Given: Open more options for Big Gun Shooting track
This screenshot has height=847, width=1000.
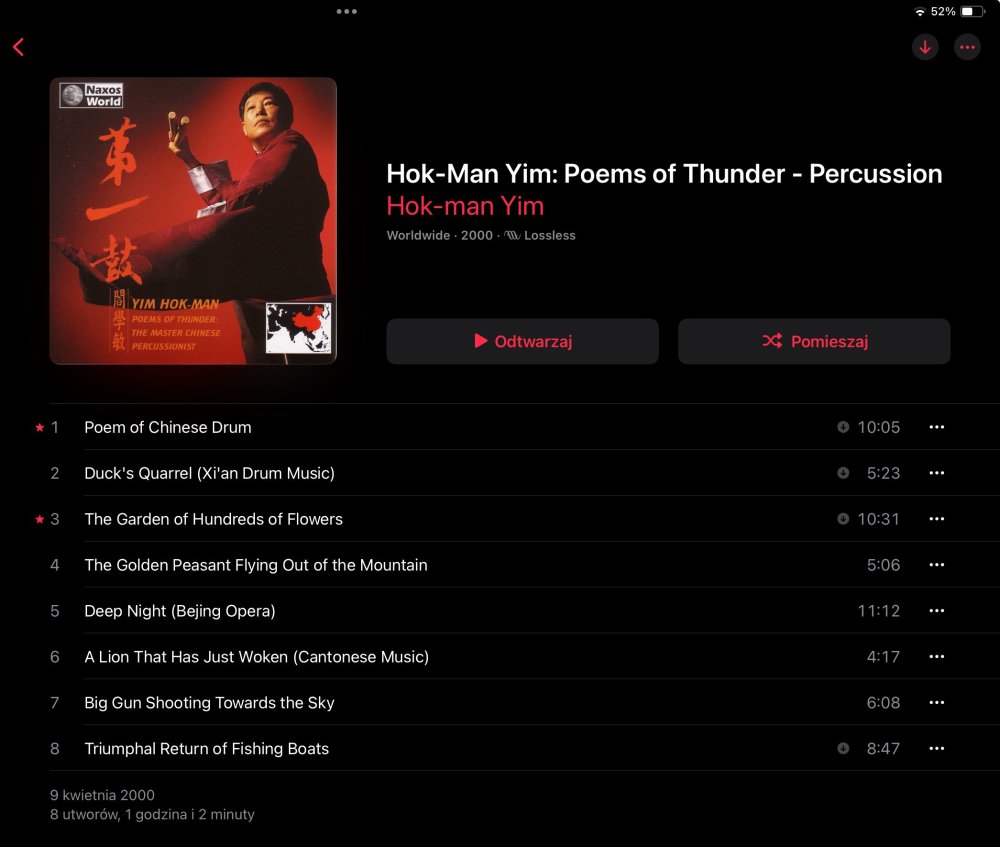Looking at the screenshot, I should click(x=936, y=702).
